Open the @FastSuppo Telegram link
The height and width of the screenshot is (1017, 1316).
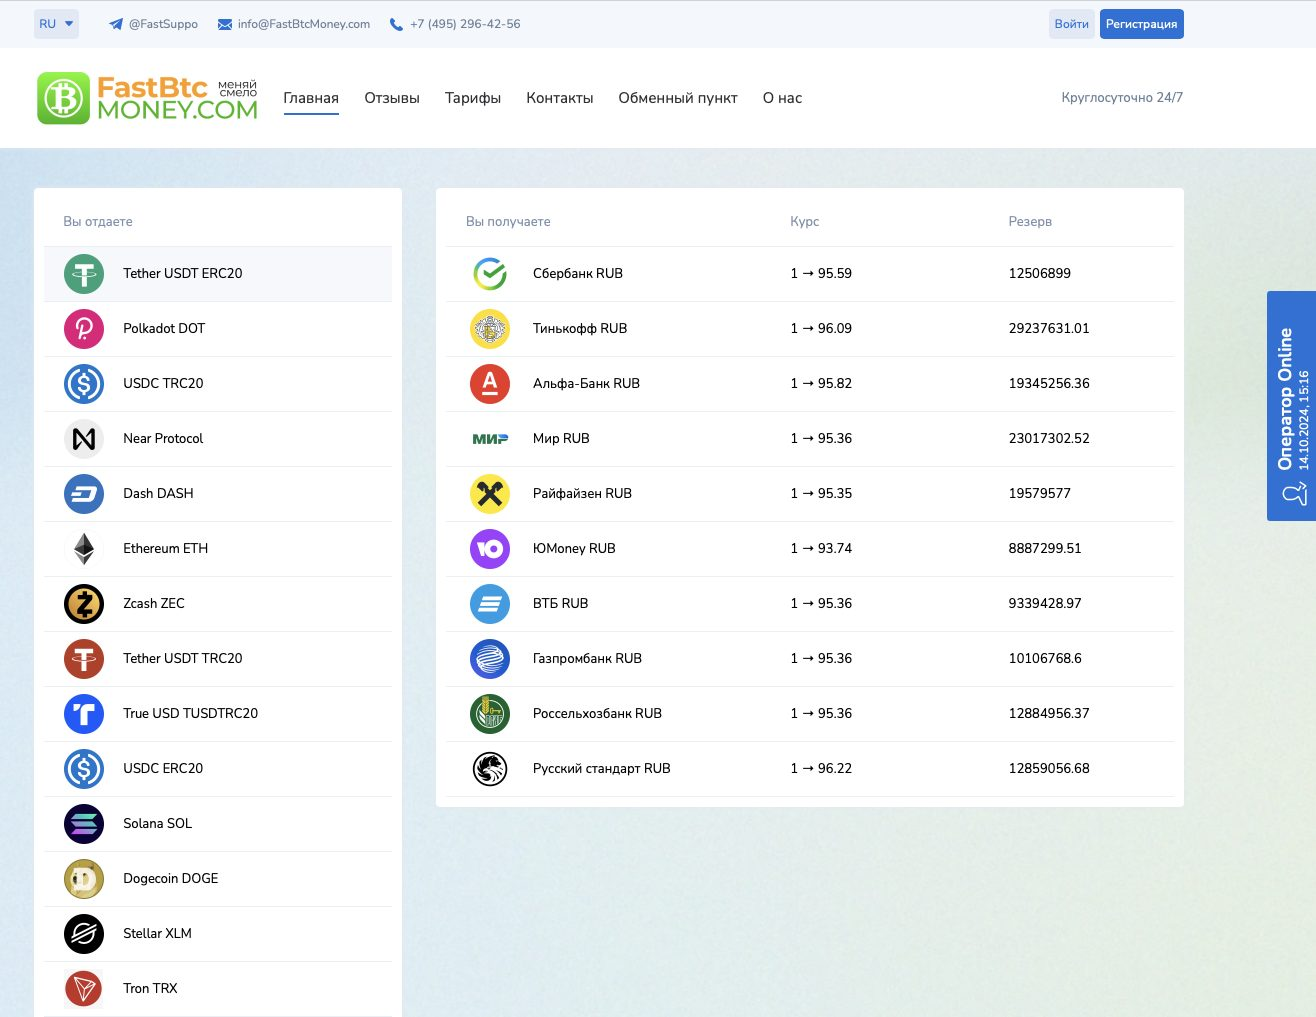[154, 24]
